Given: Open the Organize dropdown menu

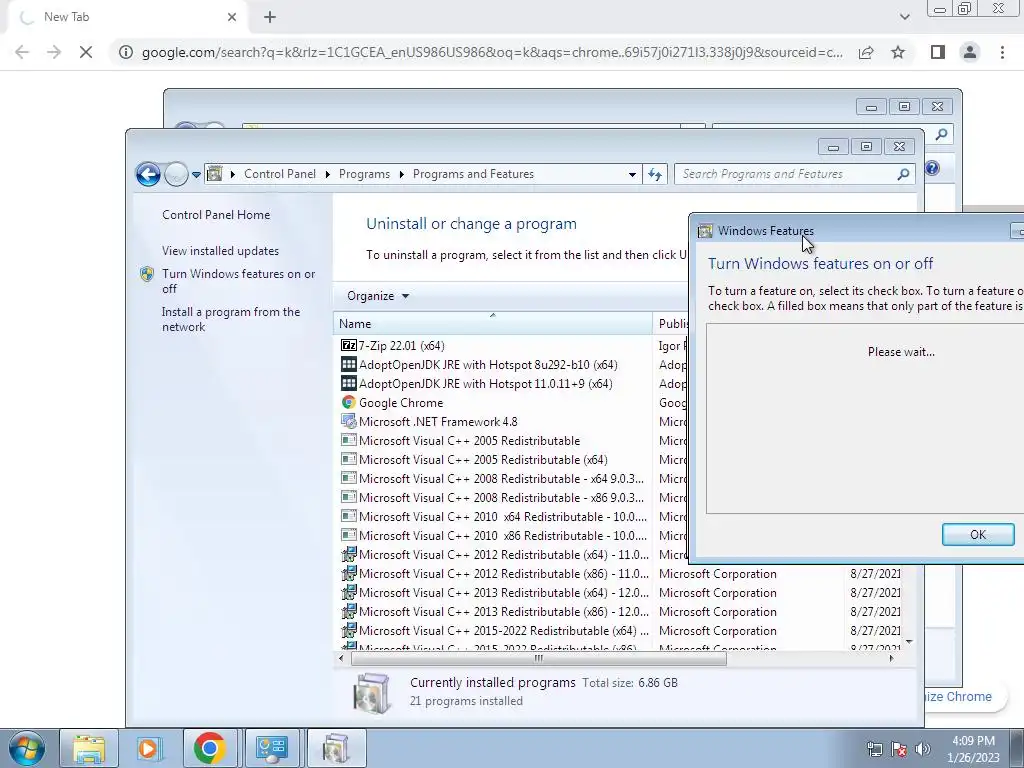Looking at the screenshot, I should pos(378,296).
